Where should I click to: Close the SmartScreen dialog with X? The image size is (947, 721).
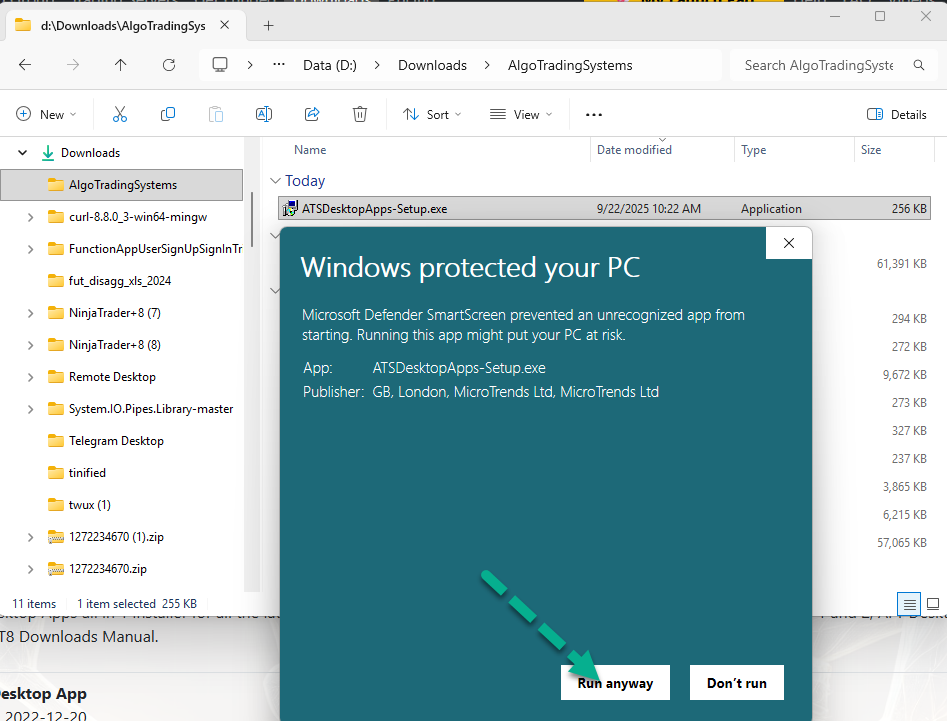789,243
